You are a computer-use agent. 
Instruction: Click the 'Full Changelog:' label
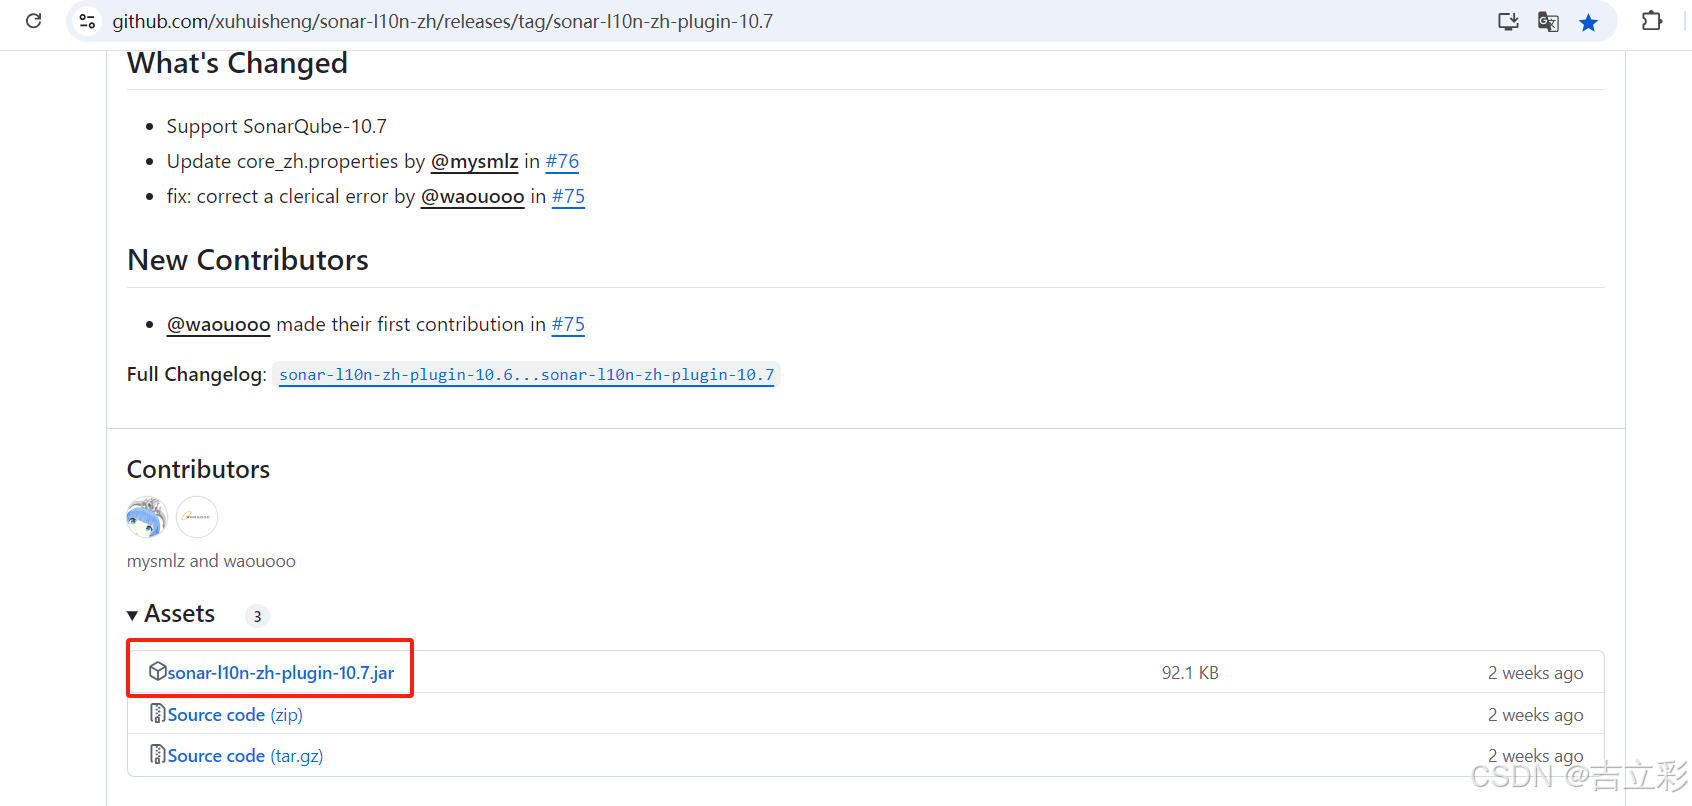[x=196, y=375]
